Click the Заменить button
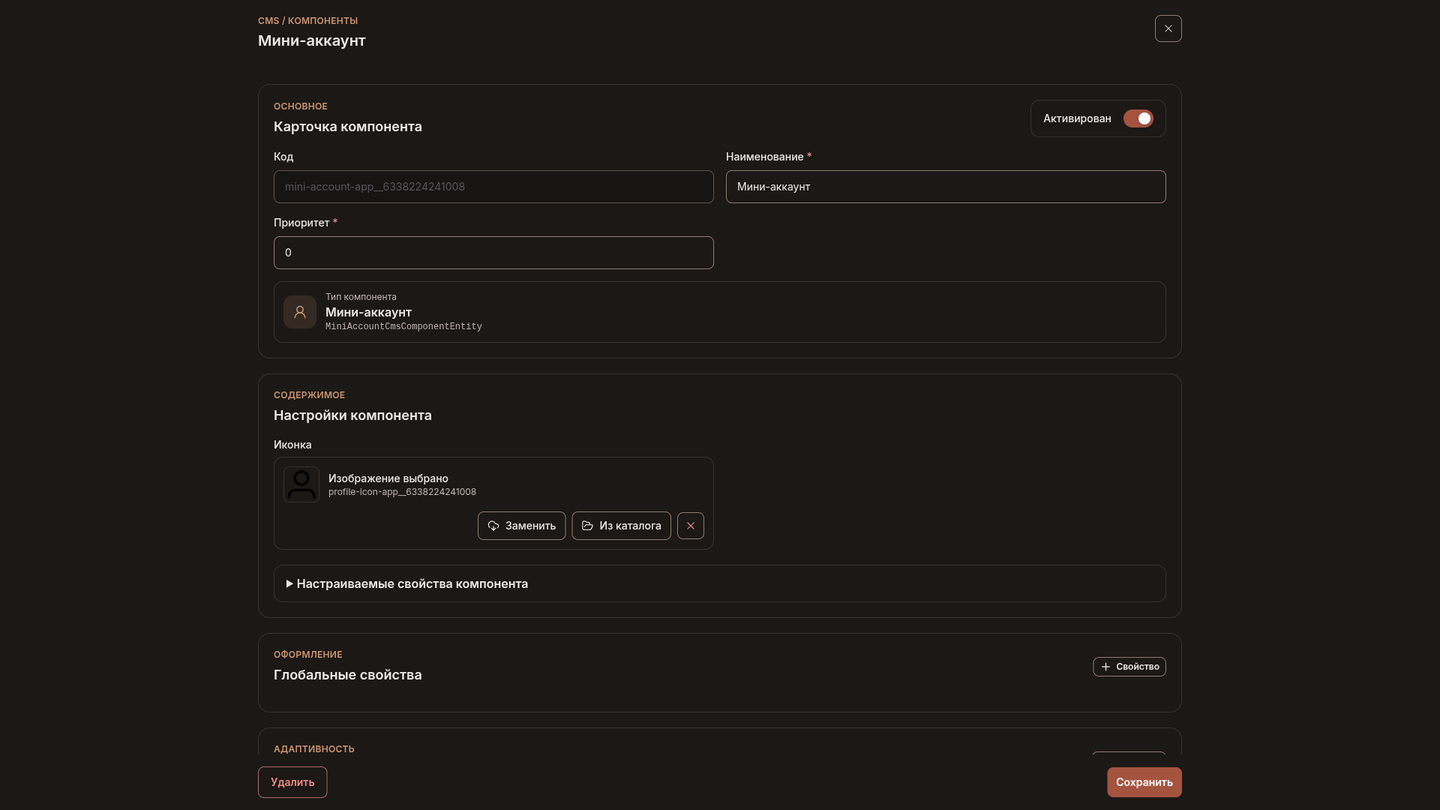Viewport: 1440px width, 810px height. [x=522, y=526]
